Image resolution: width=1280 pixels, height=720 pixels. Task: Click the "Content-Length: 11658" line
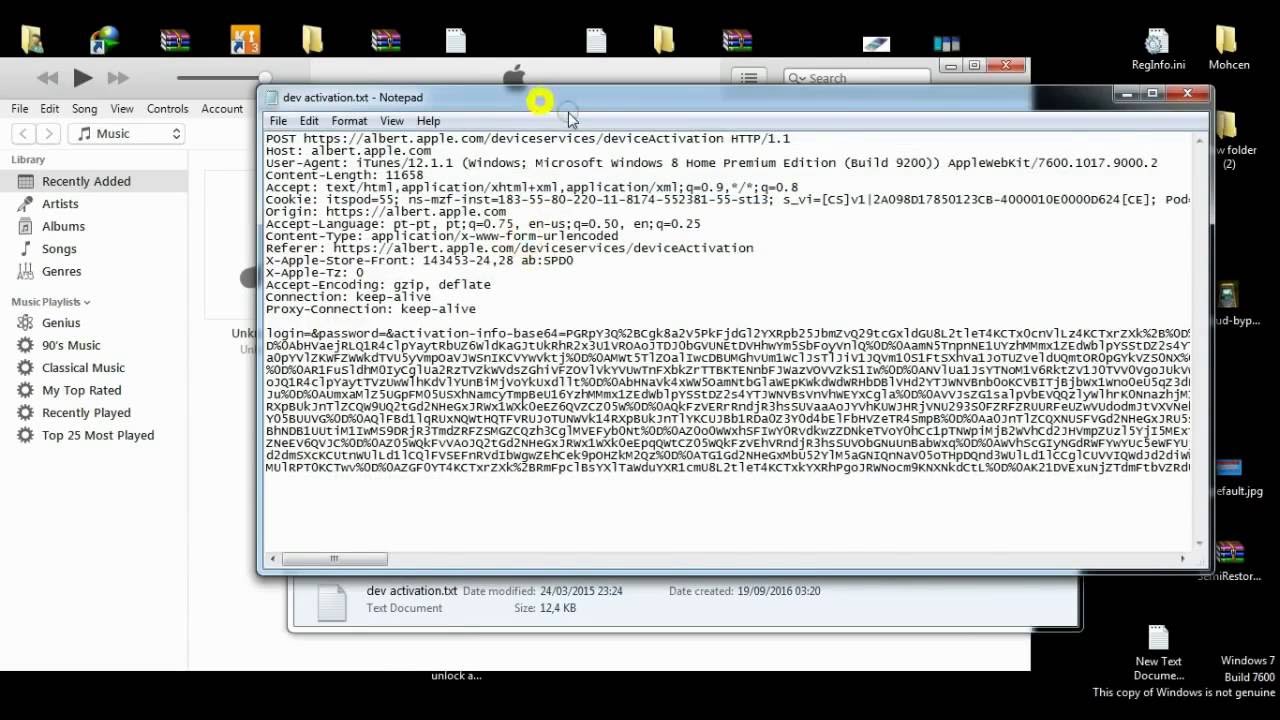[x=344, y=175]
